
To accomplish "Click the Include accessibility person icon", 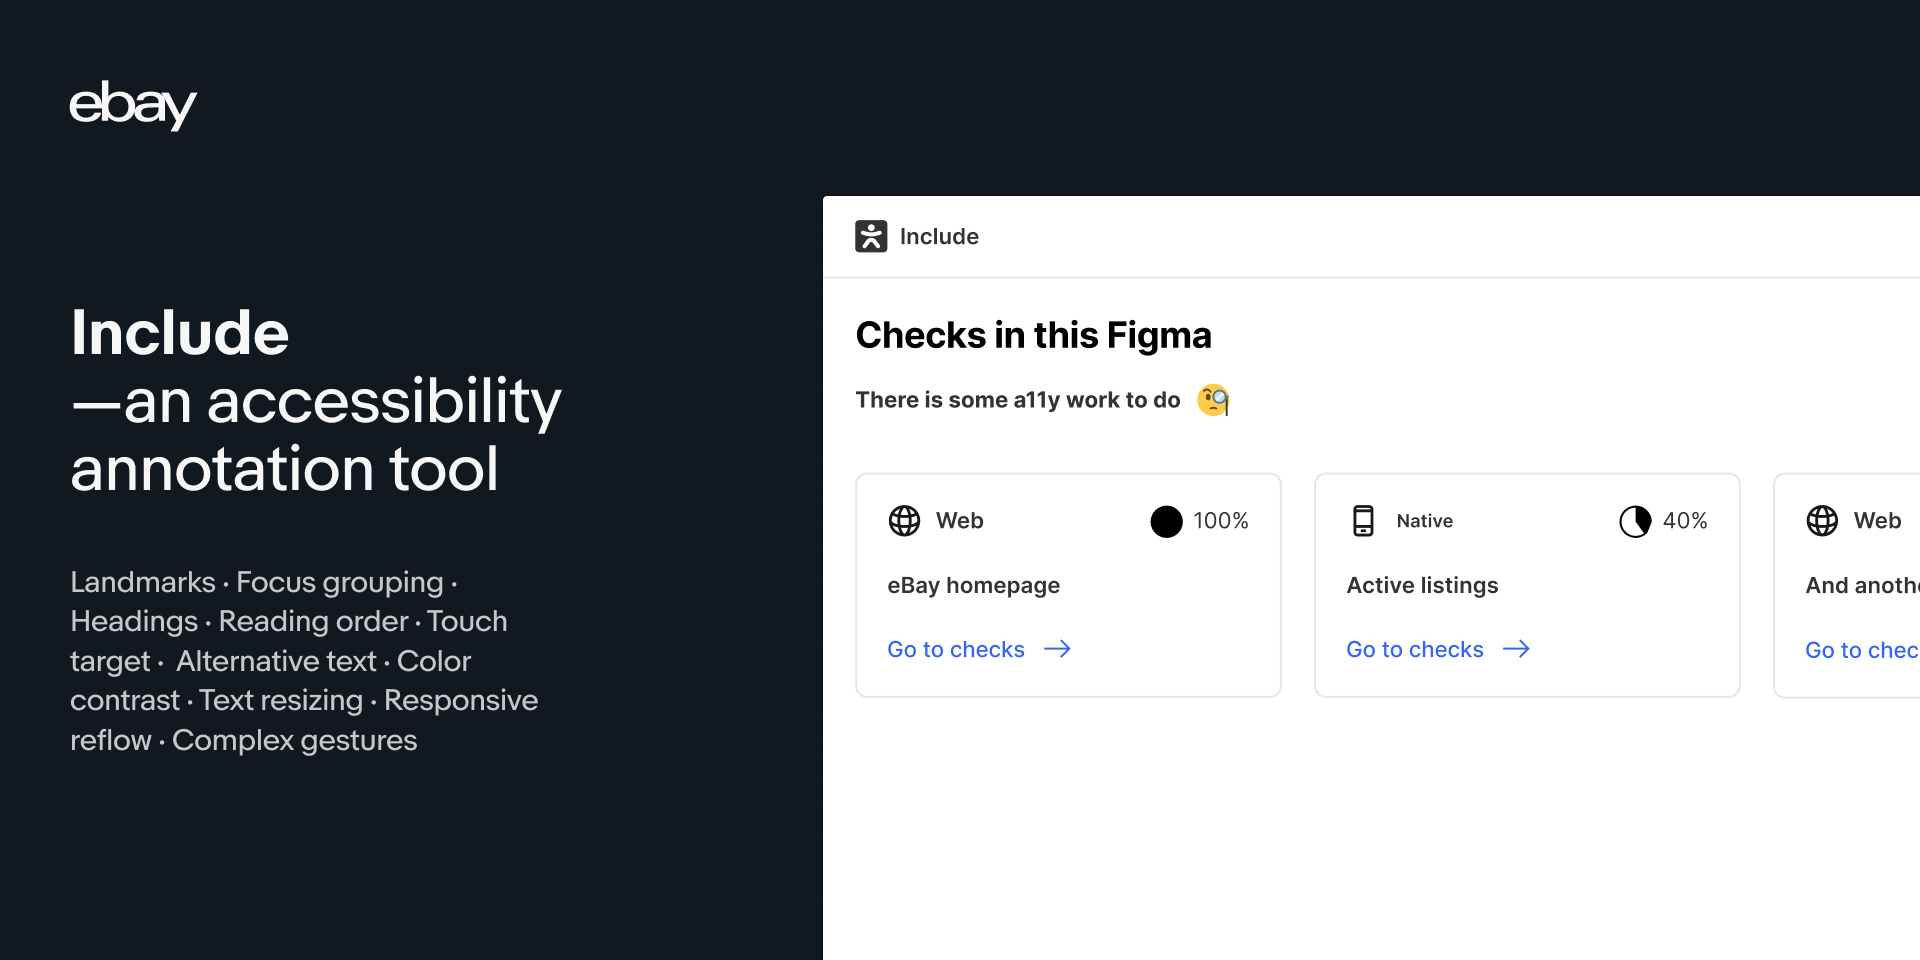I will tap(872, 236).
